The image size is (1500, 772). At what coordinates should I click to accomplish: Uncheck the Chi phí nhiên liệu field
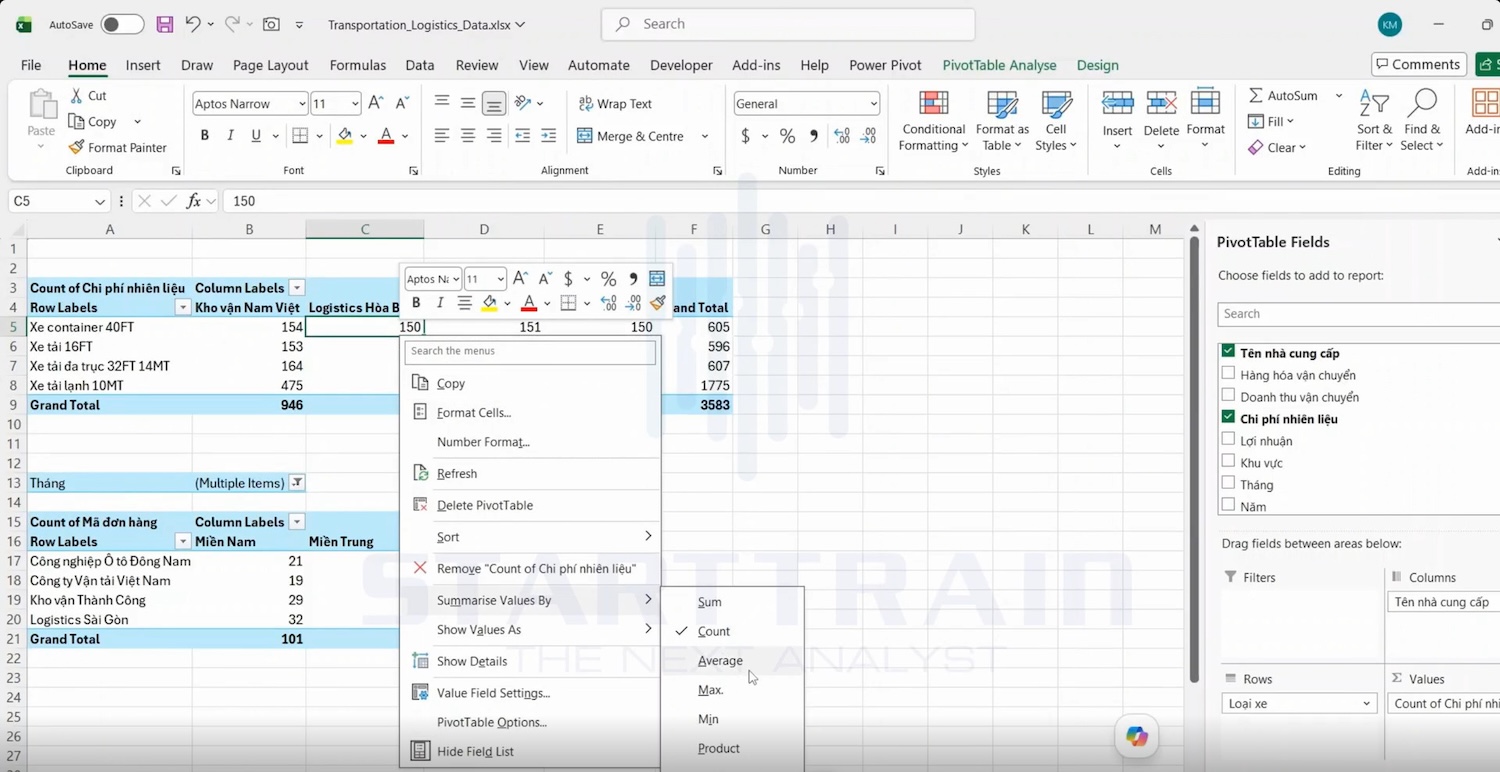[1228, 418]
